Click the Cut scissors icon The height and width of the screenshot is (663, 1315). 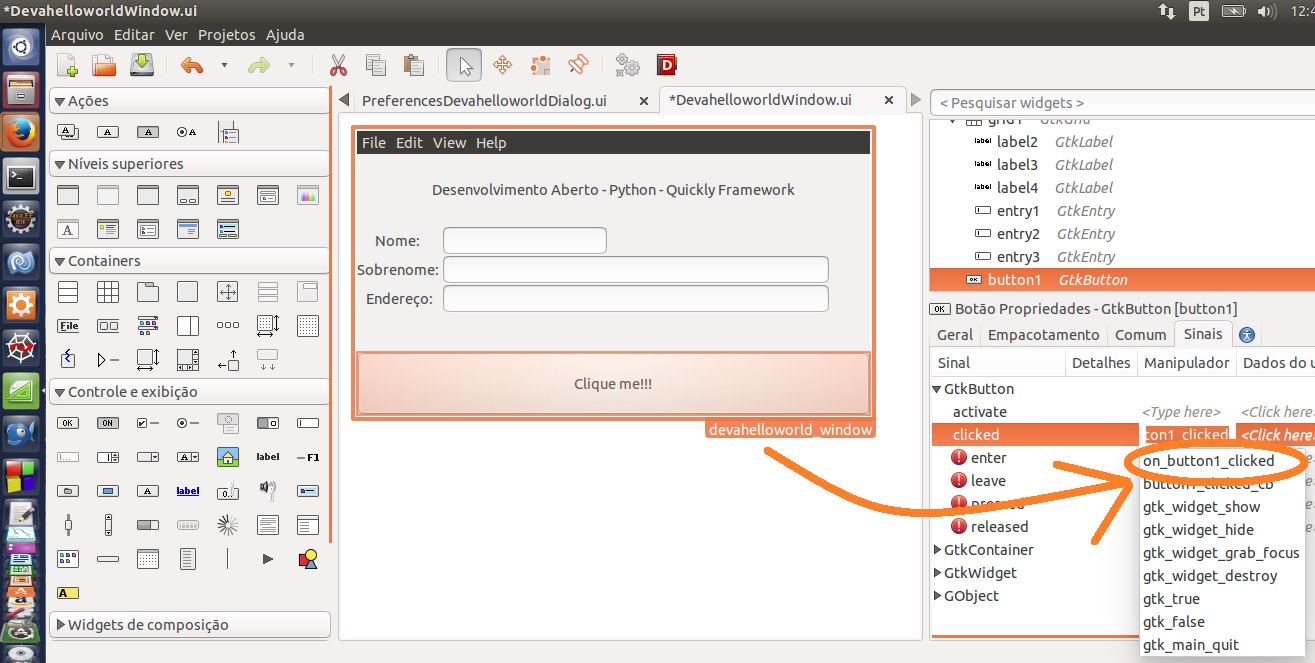click(338, 66)
